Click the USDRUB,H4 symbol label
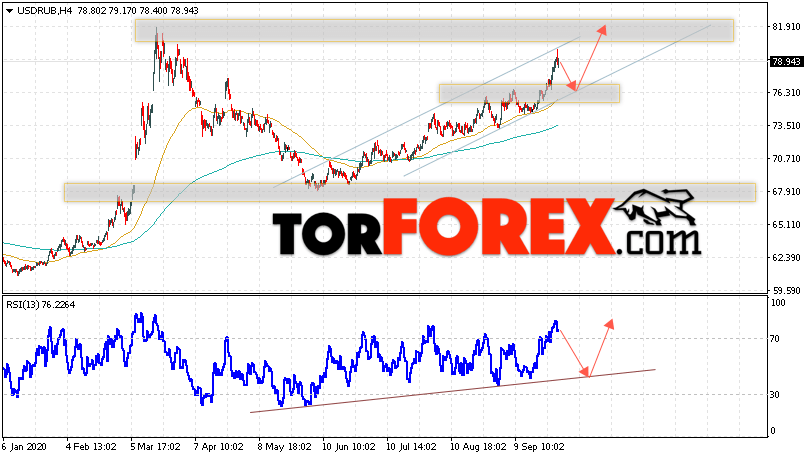The image size is (808, 458). click(x=45, y=11)
